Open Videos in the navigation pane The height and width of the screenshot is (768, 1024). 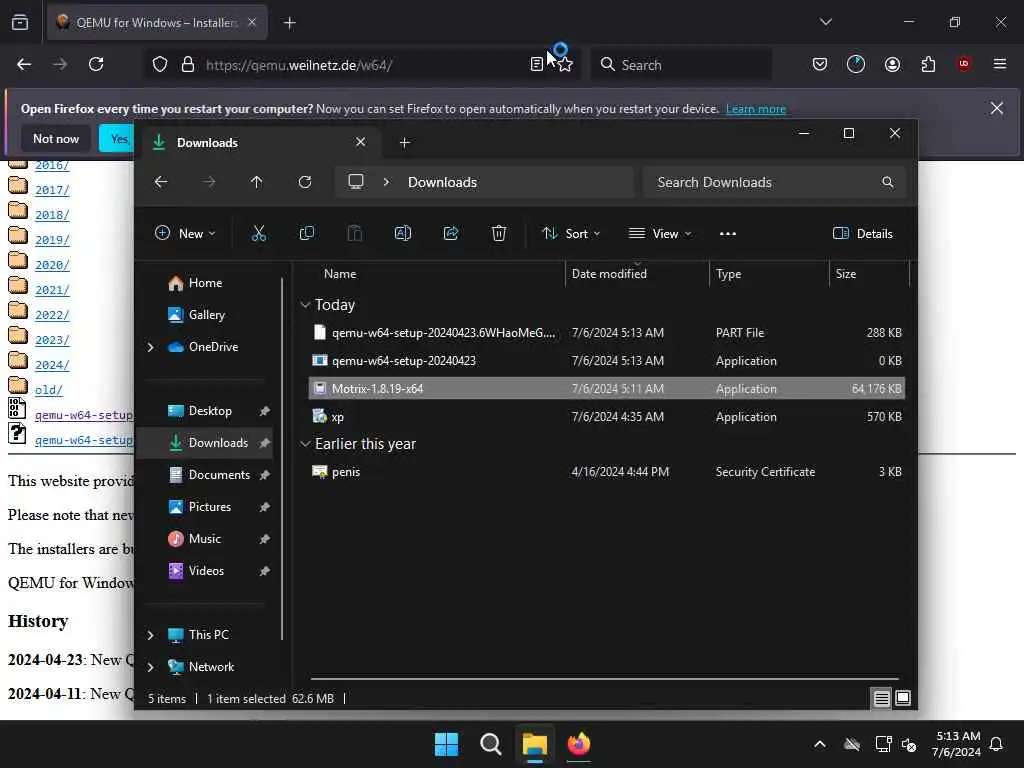tap(206, 571)
